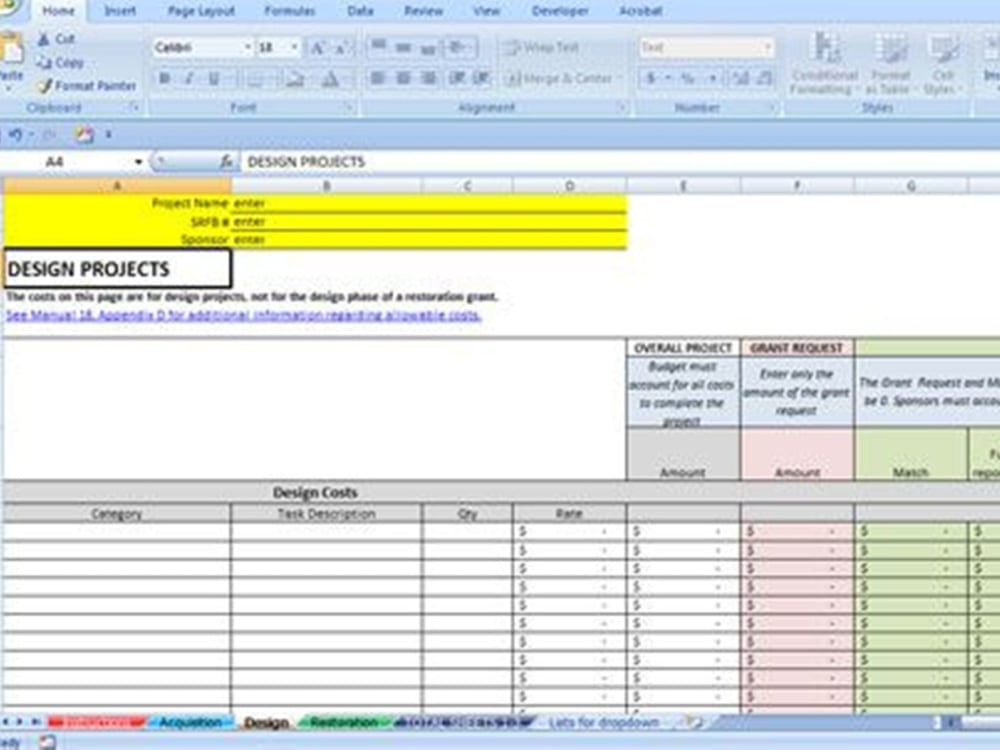Select Bottom Align icon
This screenshot has width=1000, height=750.
coord(428,47)
